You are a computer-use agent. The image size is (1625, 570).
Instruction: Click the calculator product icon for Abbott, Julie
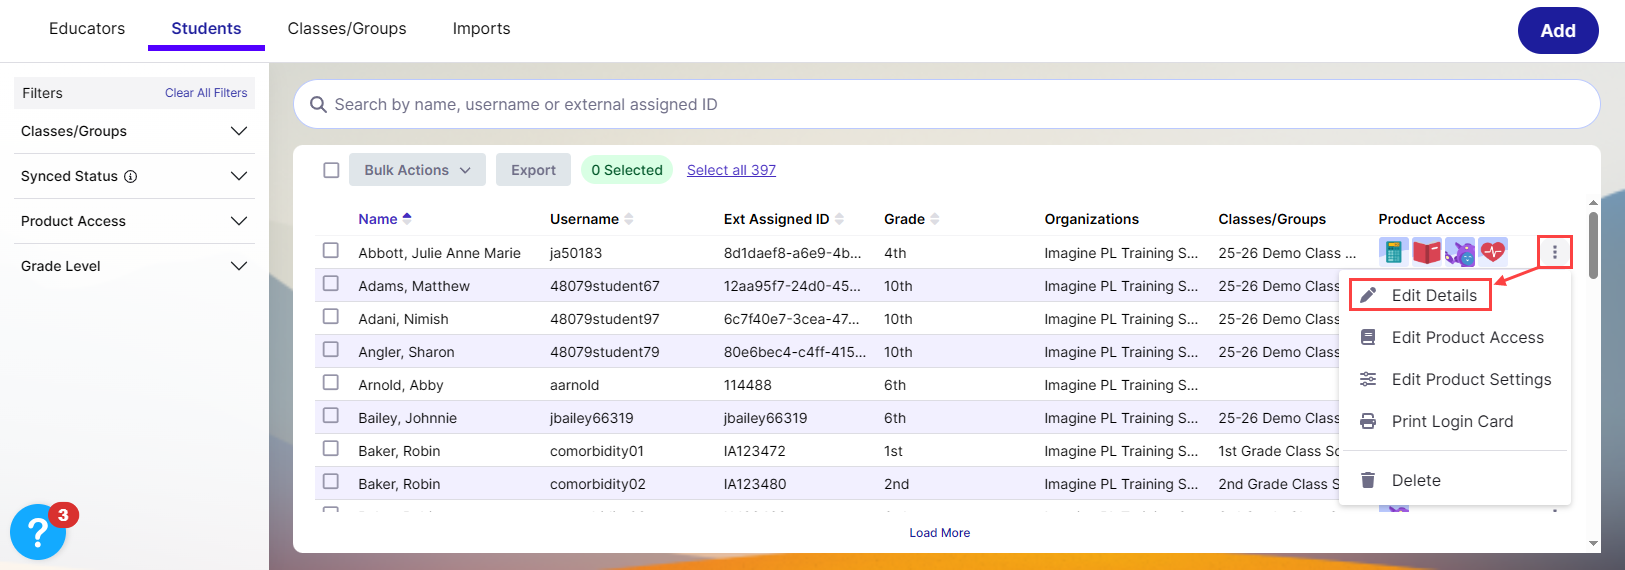pyautogui.click(x=1393, y=252)
